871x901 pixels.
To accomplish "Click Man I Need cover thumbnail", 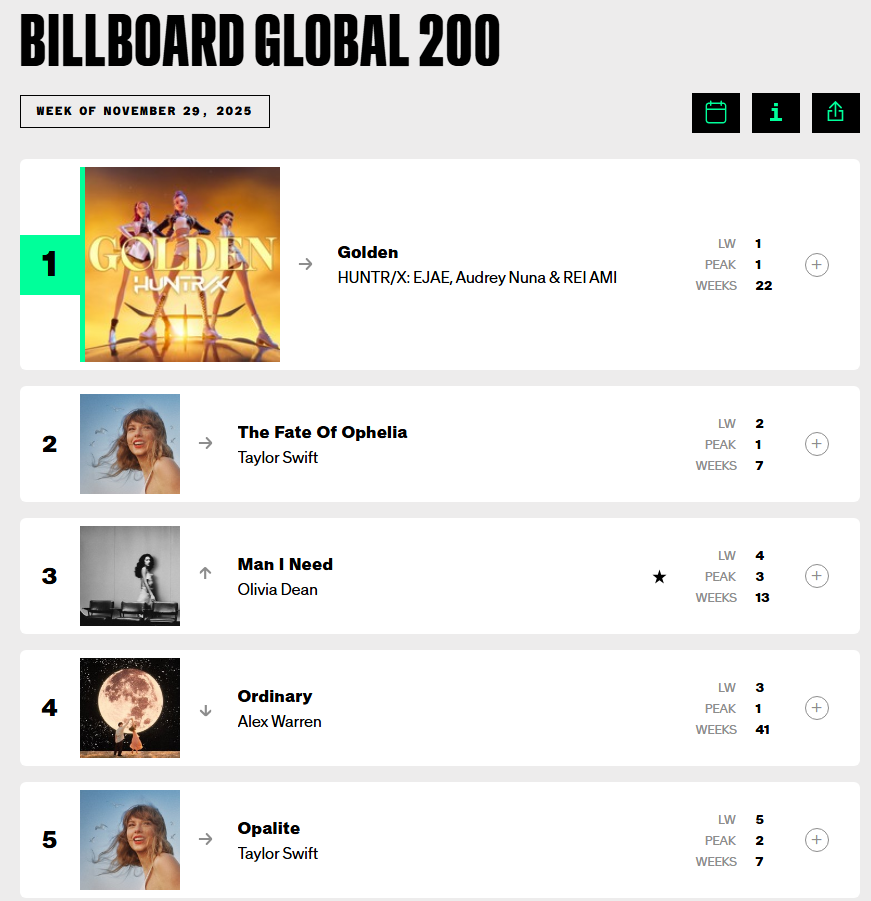I will click(x=130, y=576).
